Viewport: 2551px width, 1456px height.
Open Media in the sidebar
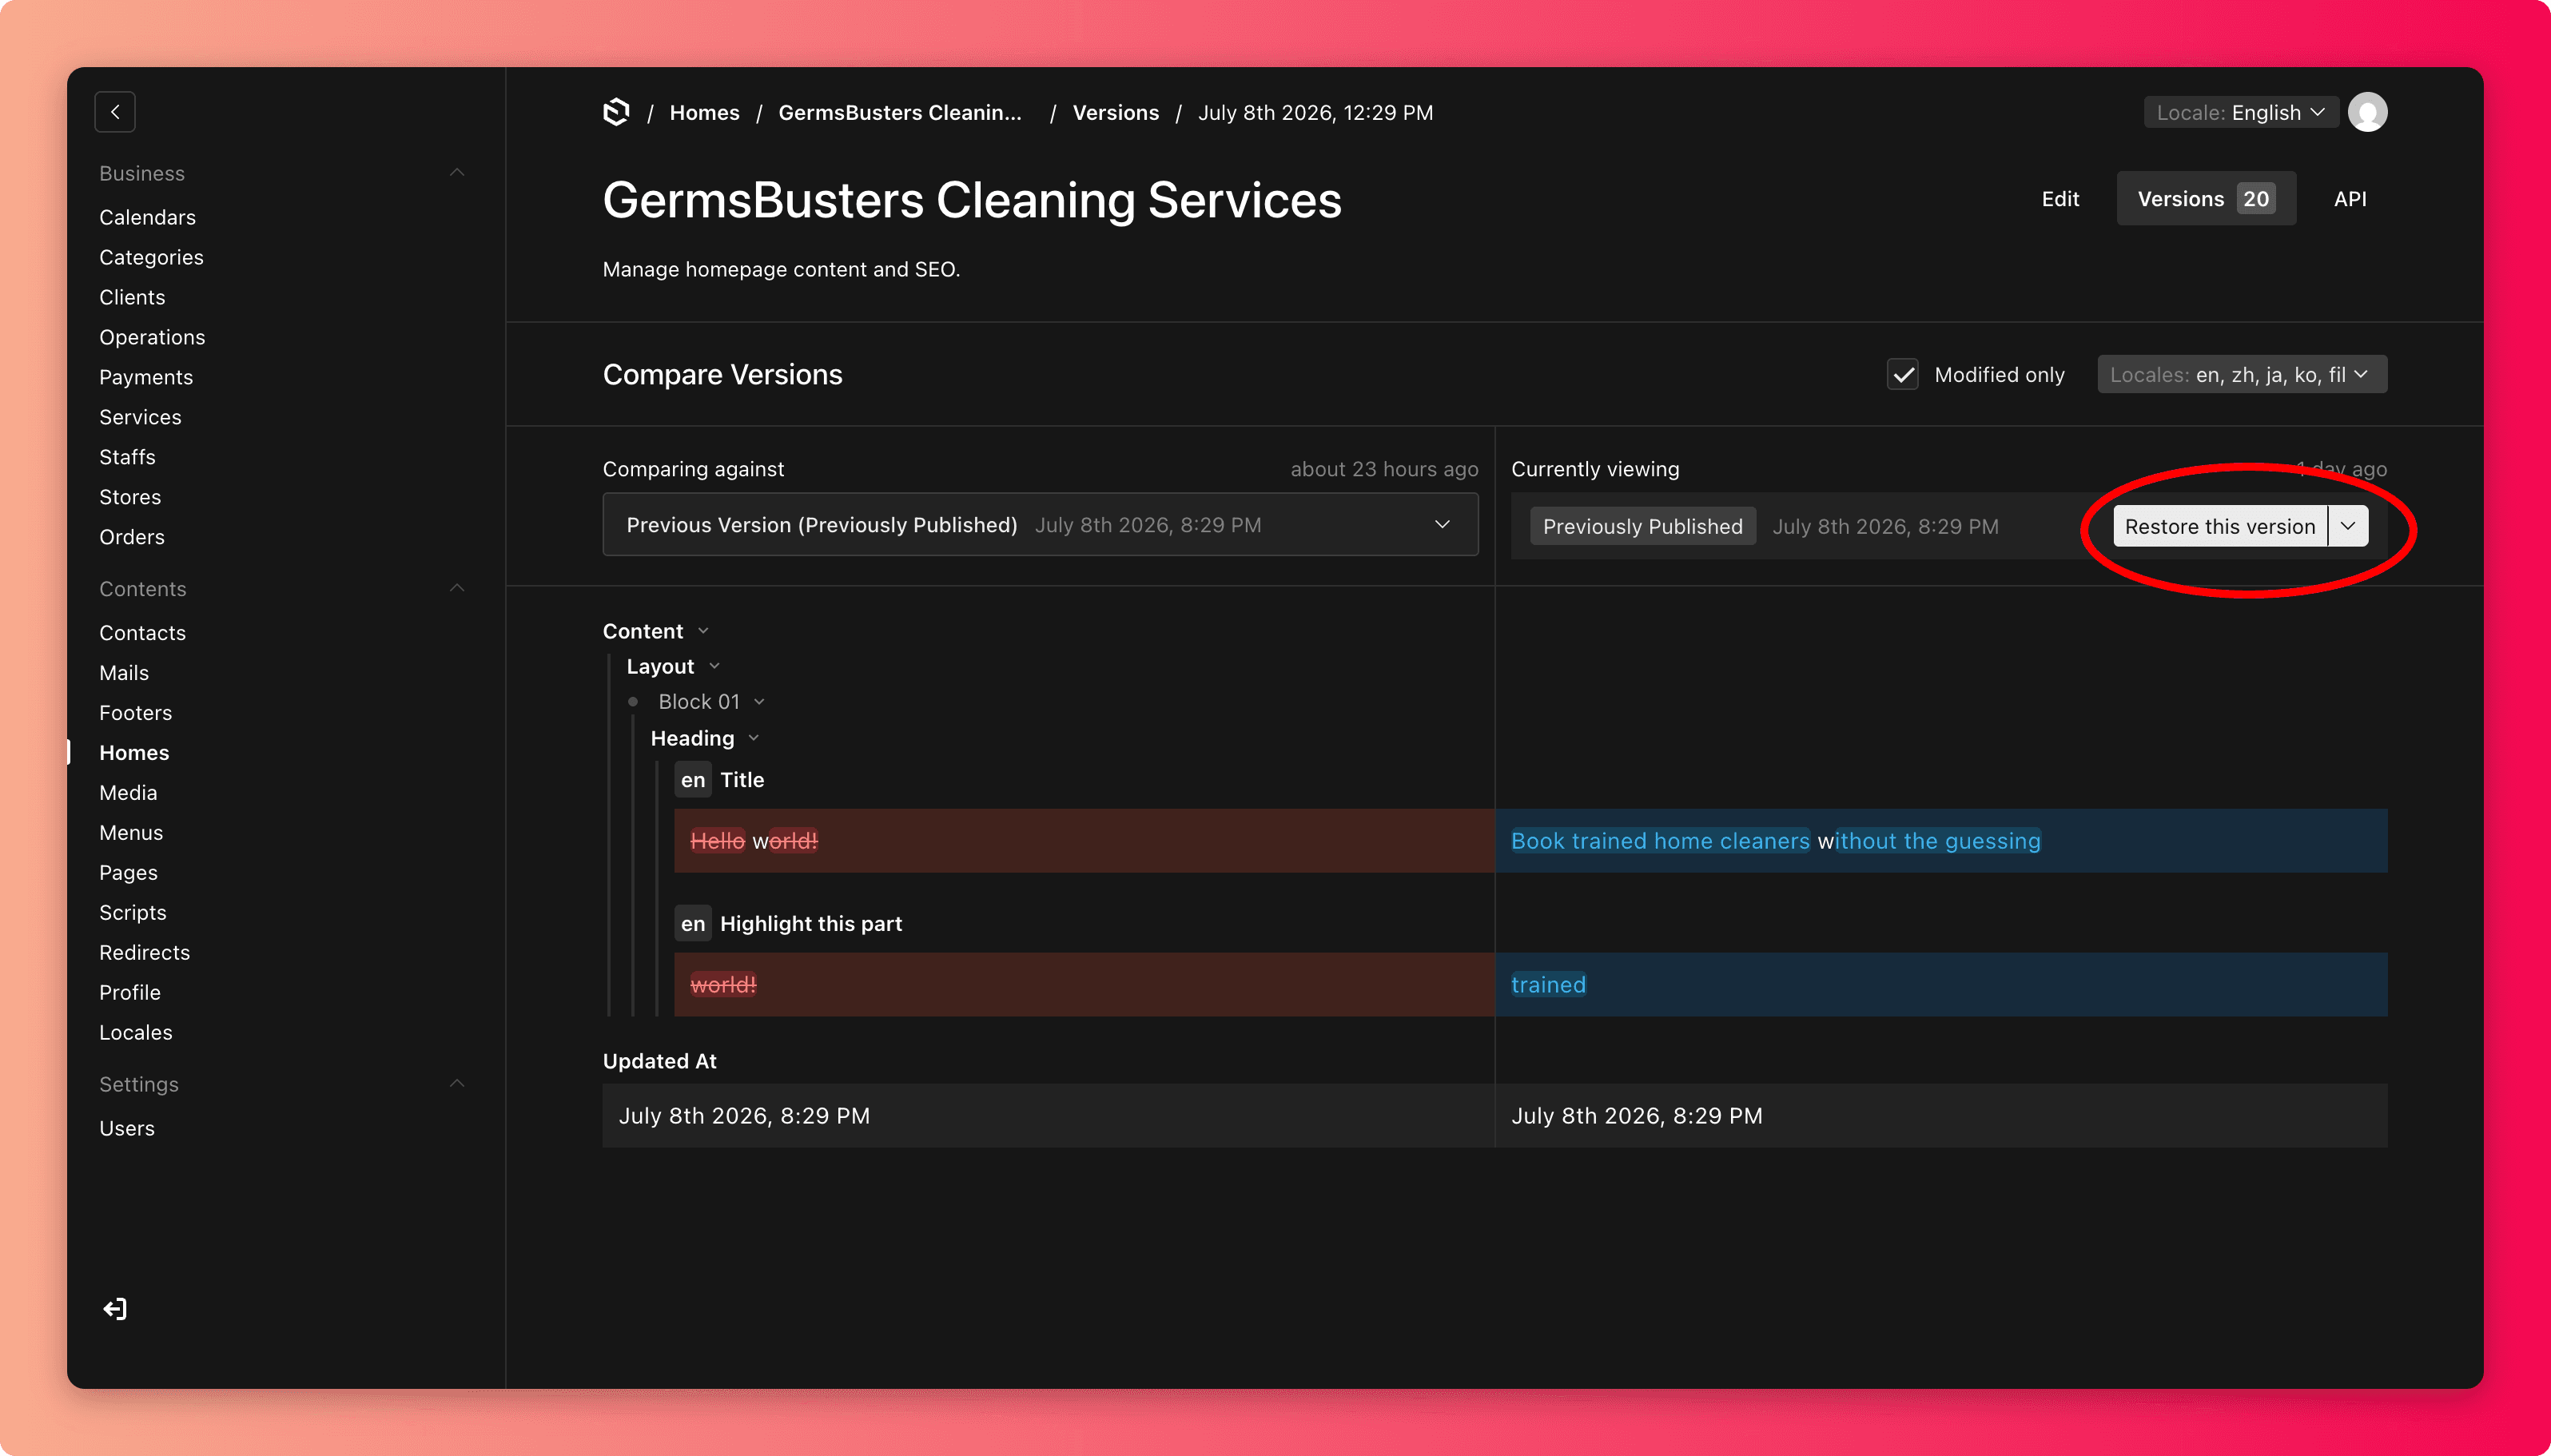click(128, 793)
